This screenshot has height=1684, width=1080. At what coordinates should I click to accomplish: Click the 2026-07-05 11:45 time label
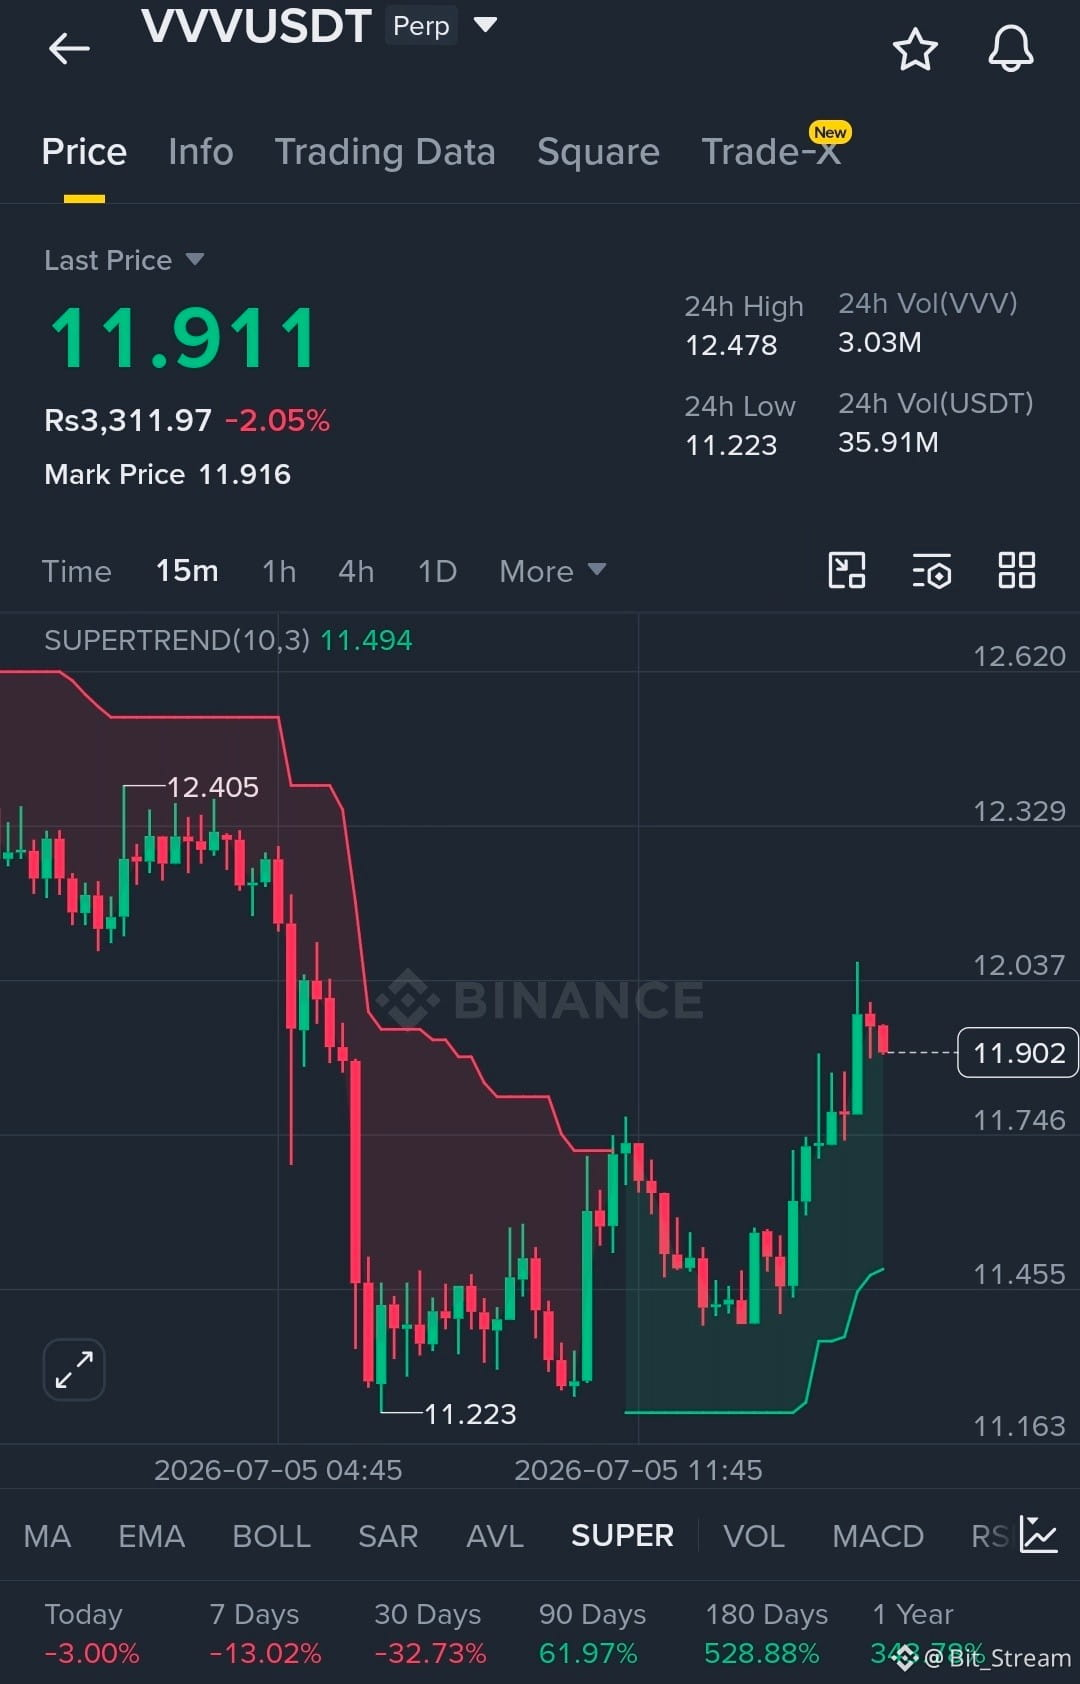[x=638, y=1470]
